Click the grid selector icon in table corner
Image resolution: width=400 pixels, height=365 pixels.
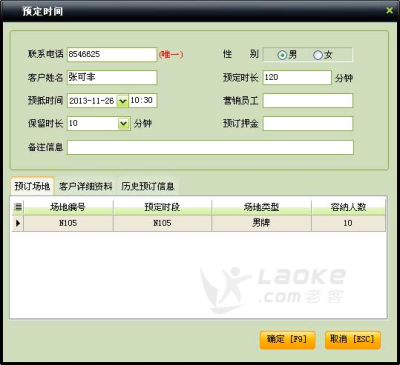(18, 207)
